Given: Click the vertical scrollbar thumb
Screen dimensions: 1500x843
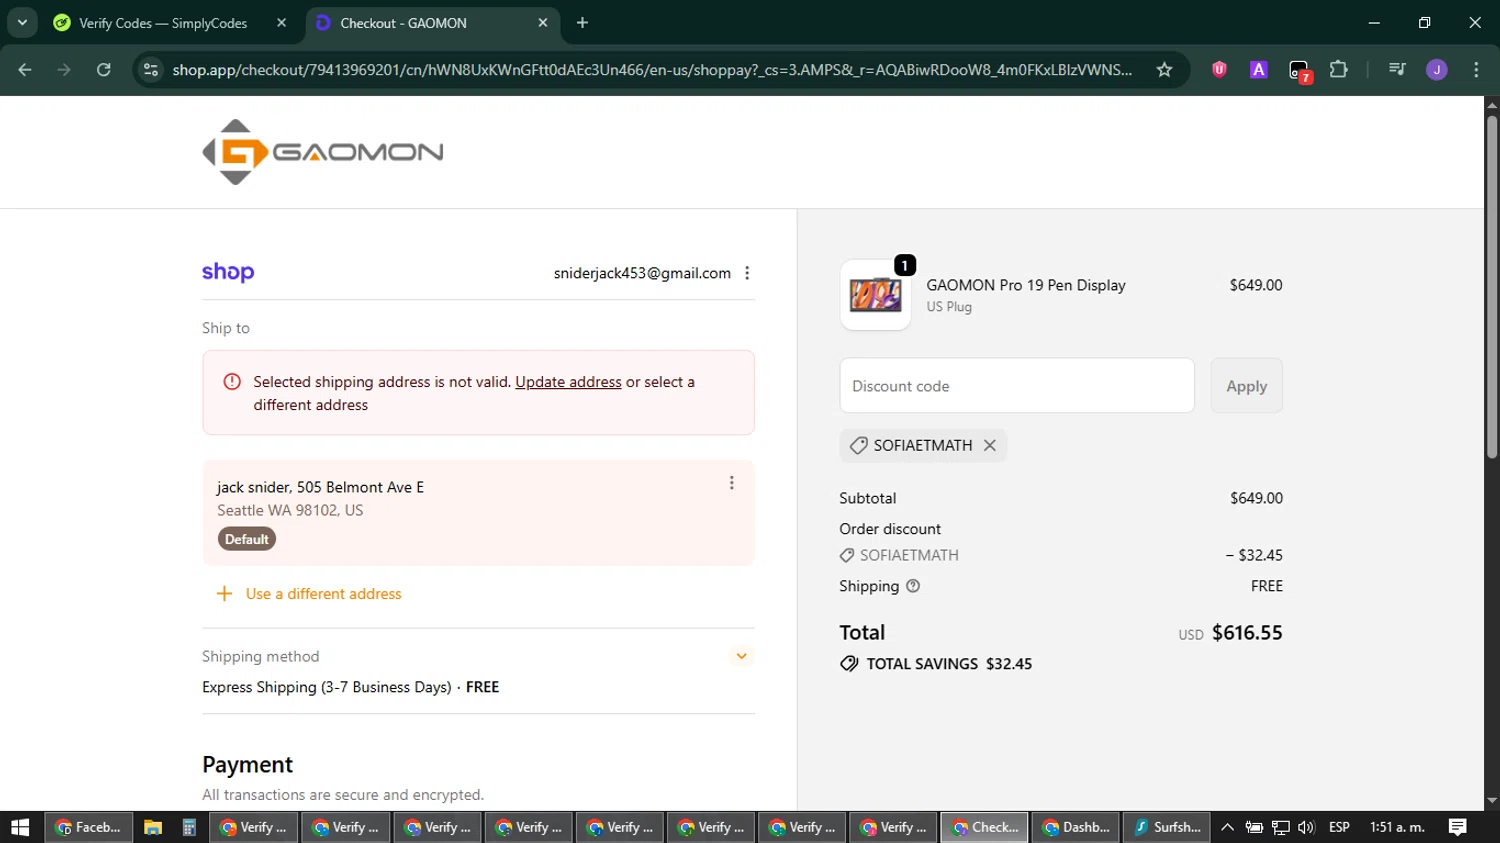Looking at the screenshot, I should click(1492, 288).
